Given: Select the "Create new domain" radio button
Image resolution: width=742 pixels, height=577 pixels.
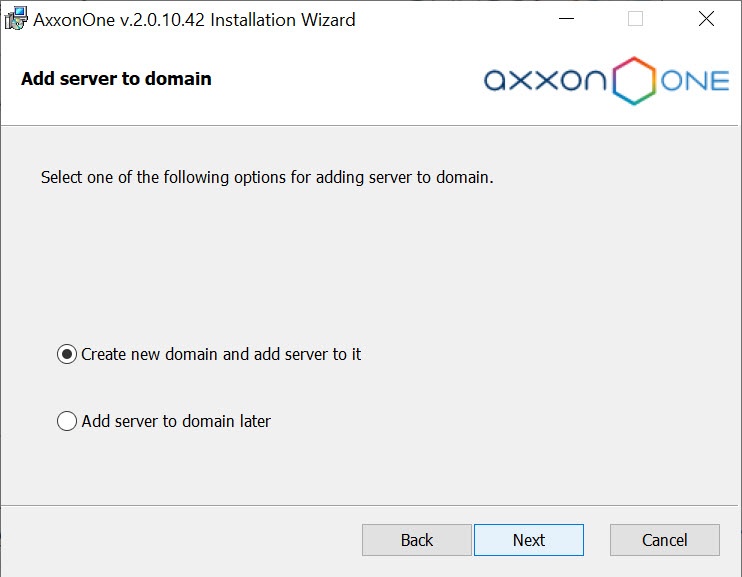Looking at the screenshot, I should coord(67,354).
